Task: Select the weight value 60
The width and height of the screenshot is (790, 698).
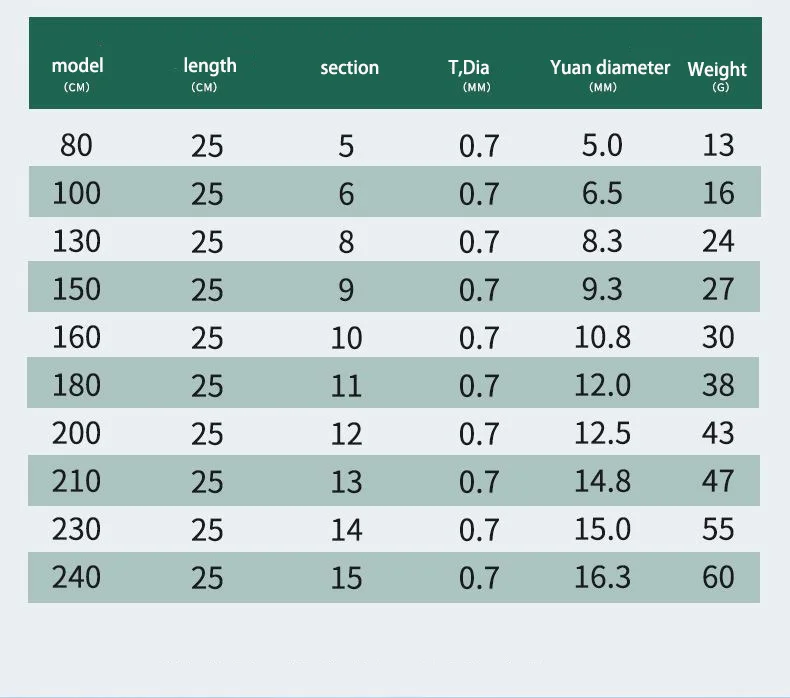Action: pos(718,577)
